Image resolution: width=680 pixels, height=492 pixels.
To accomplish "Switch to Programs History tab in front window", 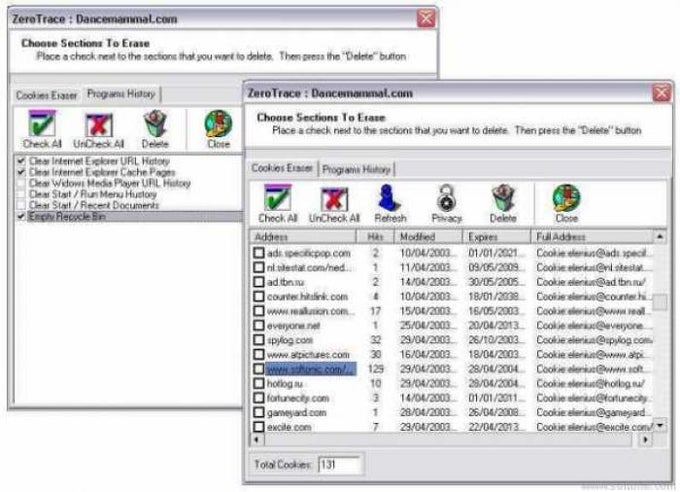I will coord(356,169).
